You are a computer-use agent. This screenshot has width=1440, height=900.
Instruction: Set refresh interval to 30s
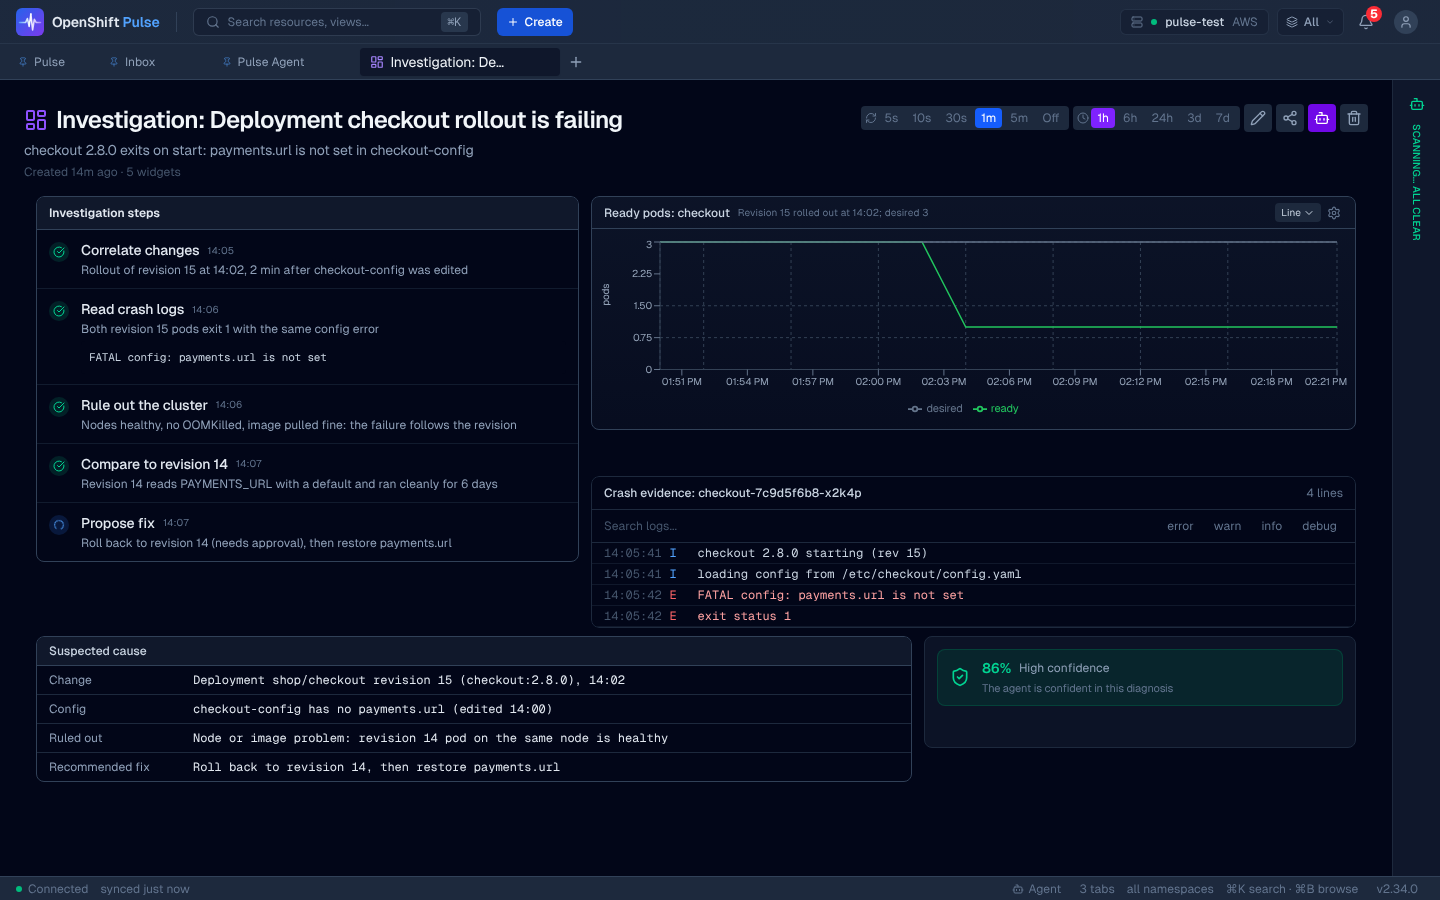(x=956, y=118)
